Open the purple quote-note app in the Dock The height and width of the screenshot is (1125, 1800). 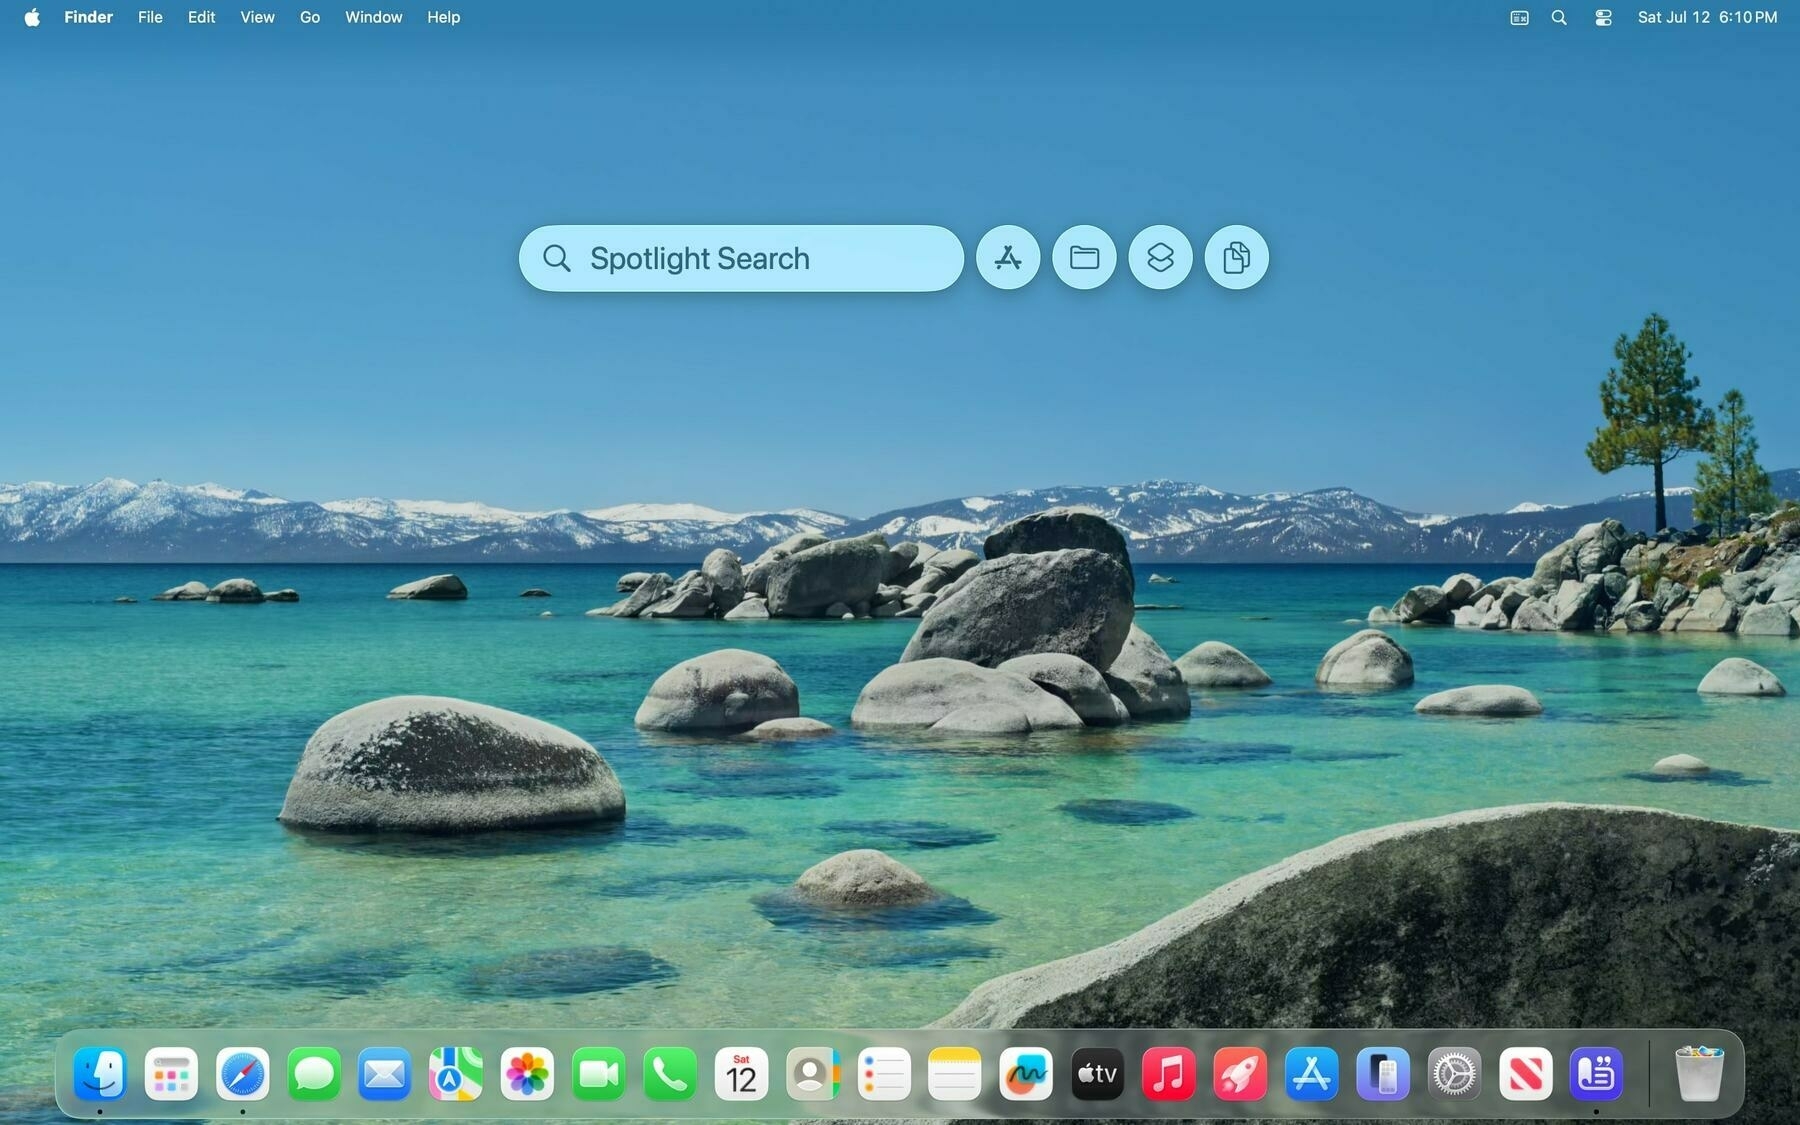click(1596, 1074)
